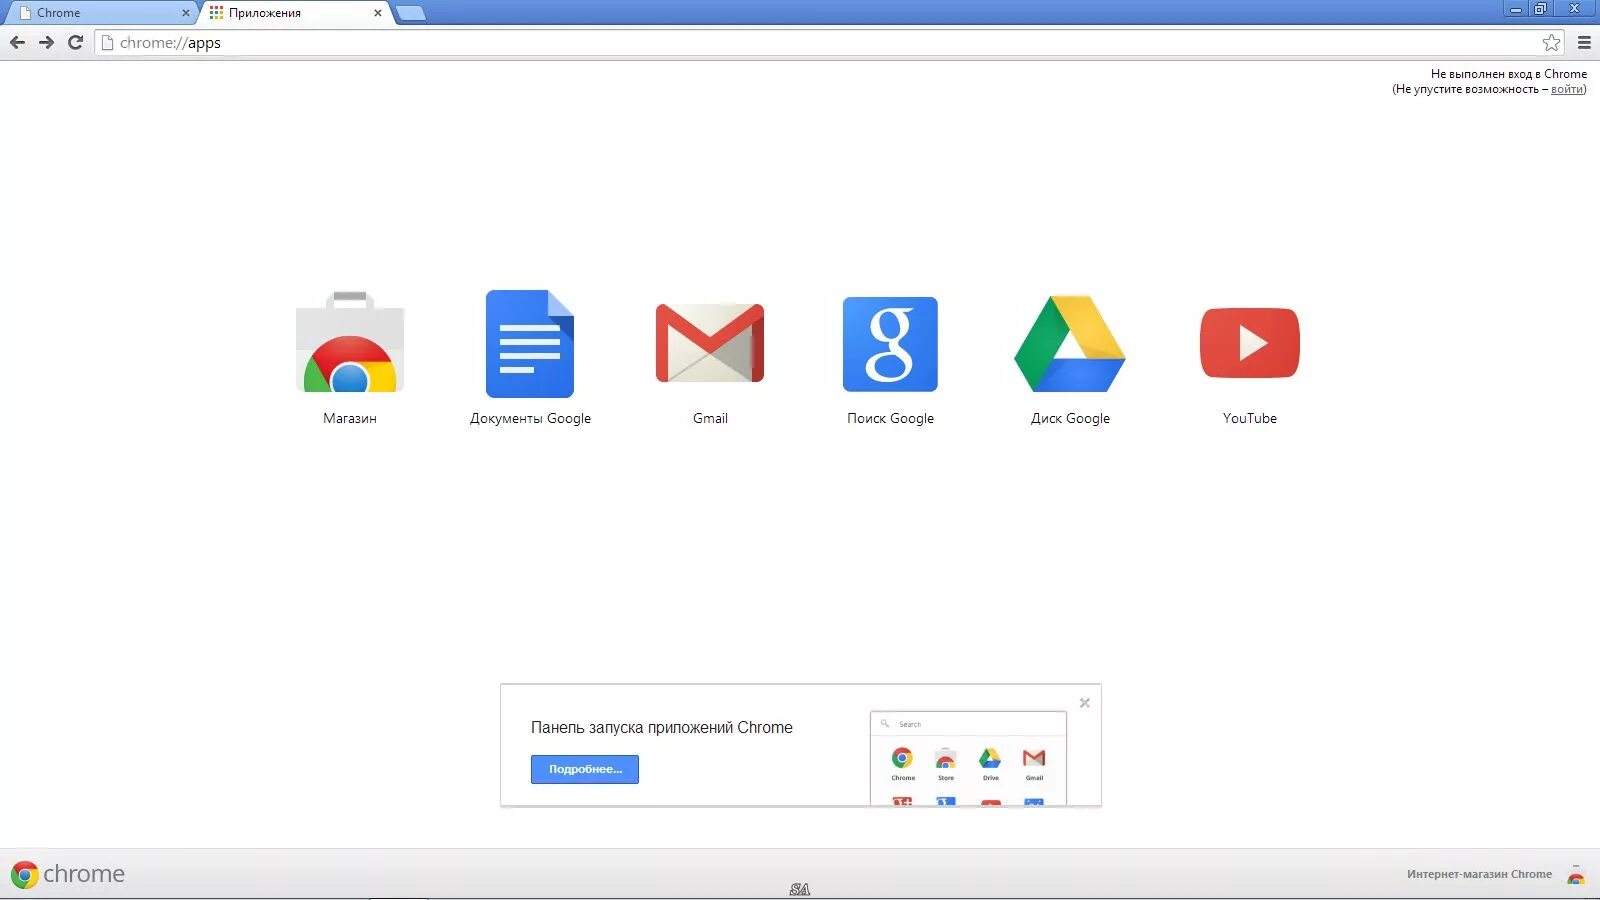Open the Chrome menu (hamburger icon)

click(1583, 43)
